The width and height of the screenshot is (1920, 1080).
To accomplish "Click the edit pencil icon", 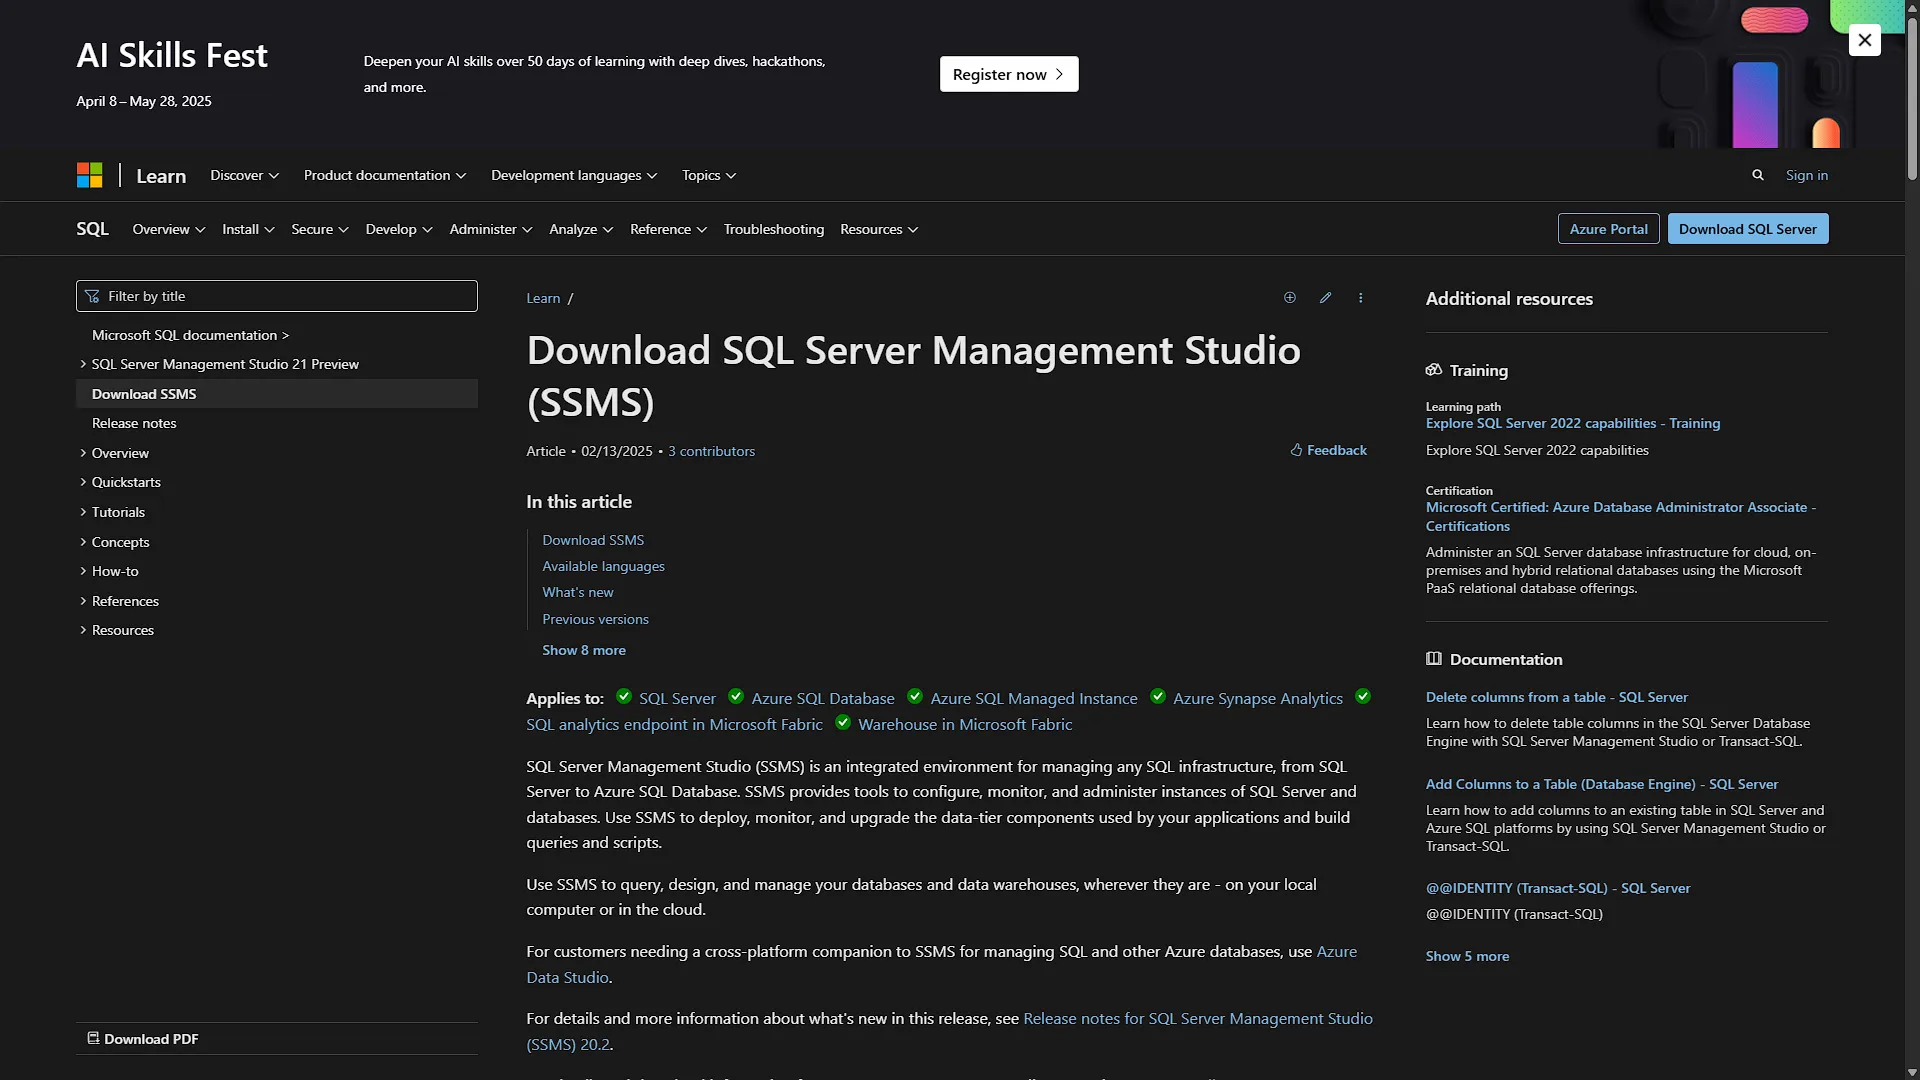I will point(1325,298).
